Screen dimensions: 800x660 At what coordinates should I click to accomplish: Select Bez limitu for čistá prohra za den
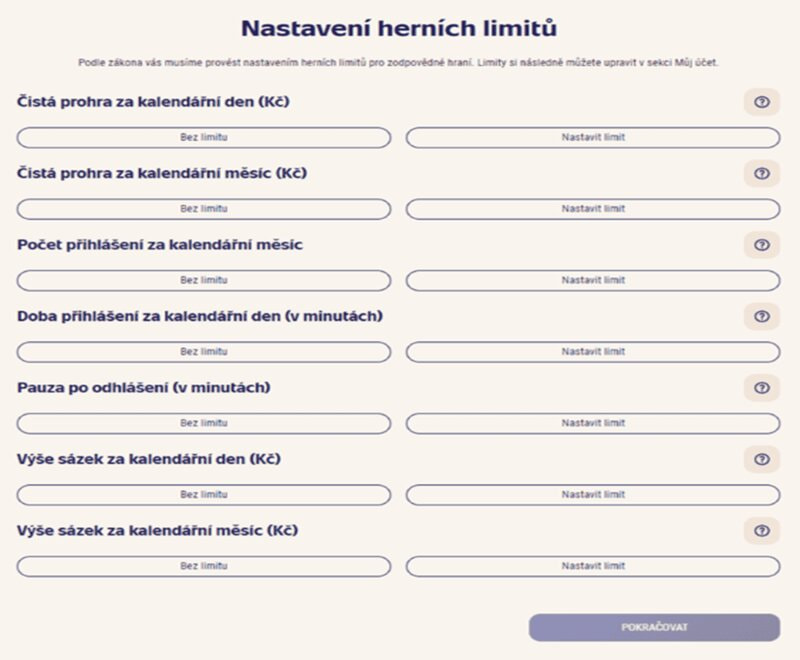(204, 137)
